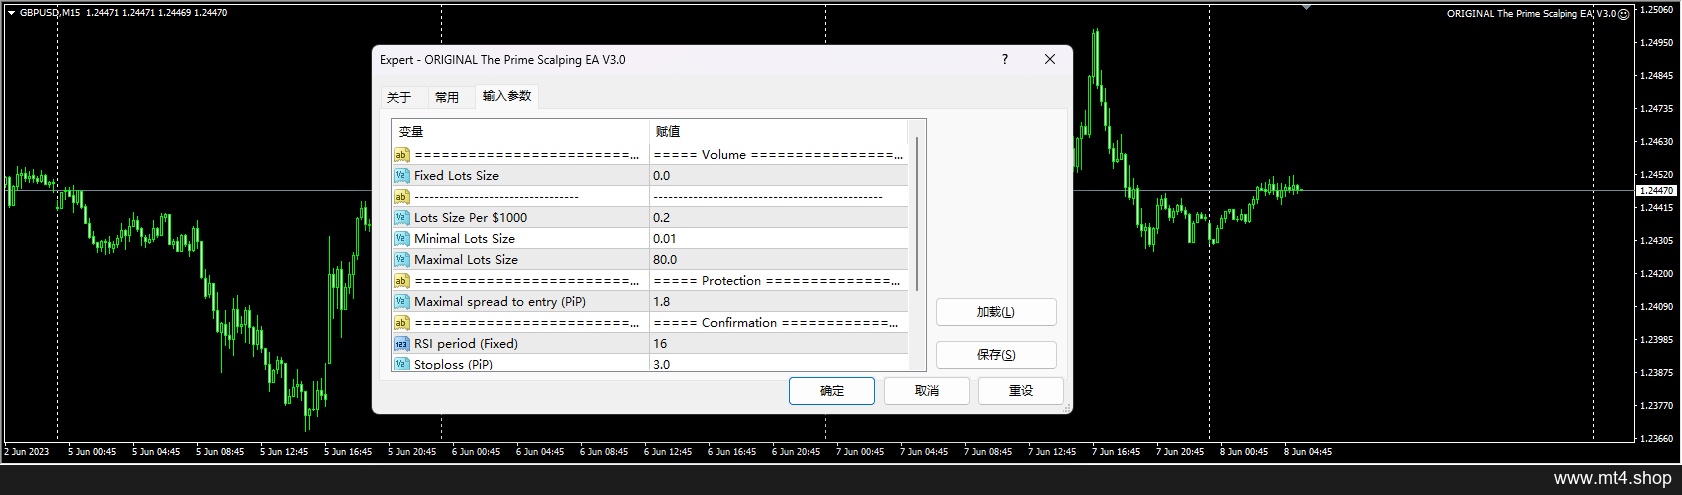Click the integer icon beside RSI period
The height and width of the screenshot is (495, 1682).
tap(401, 344)
